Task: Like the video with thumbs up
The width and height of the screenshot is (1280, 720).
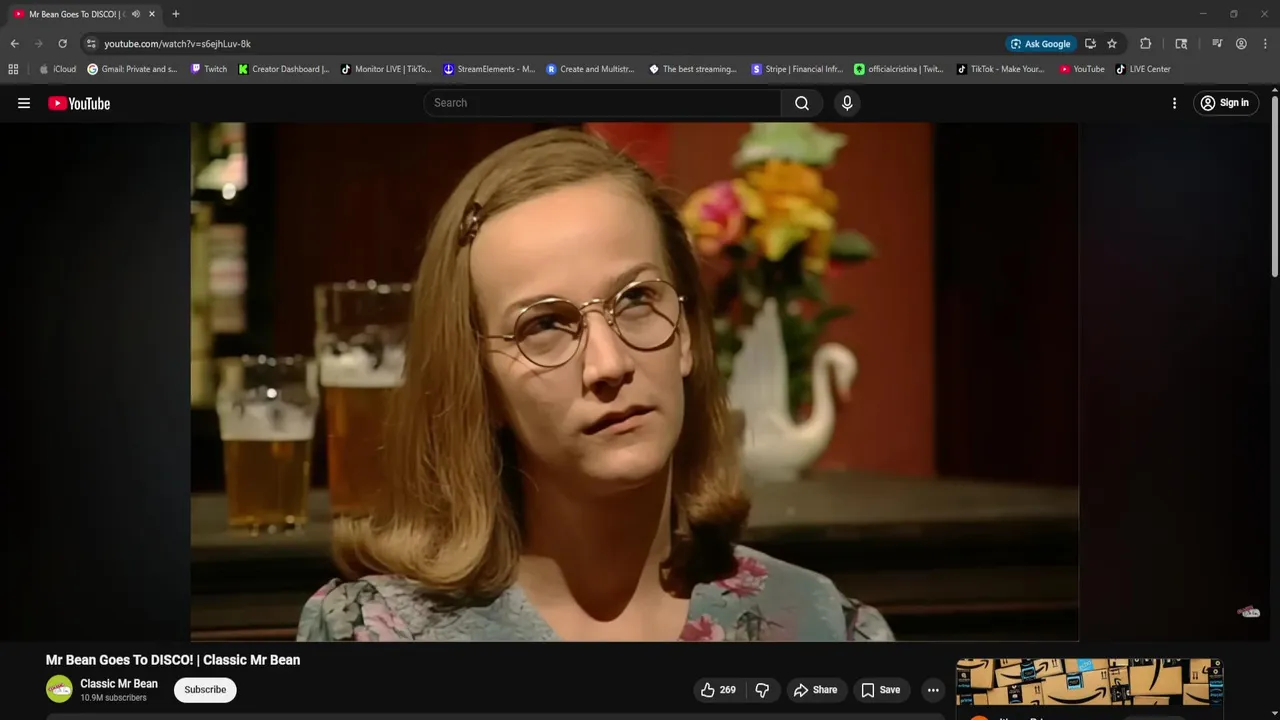Action: pyautogui.click(x=718, y=690)
